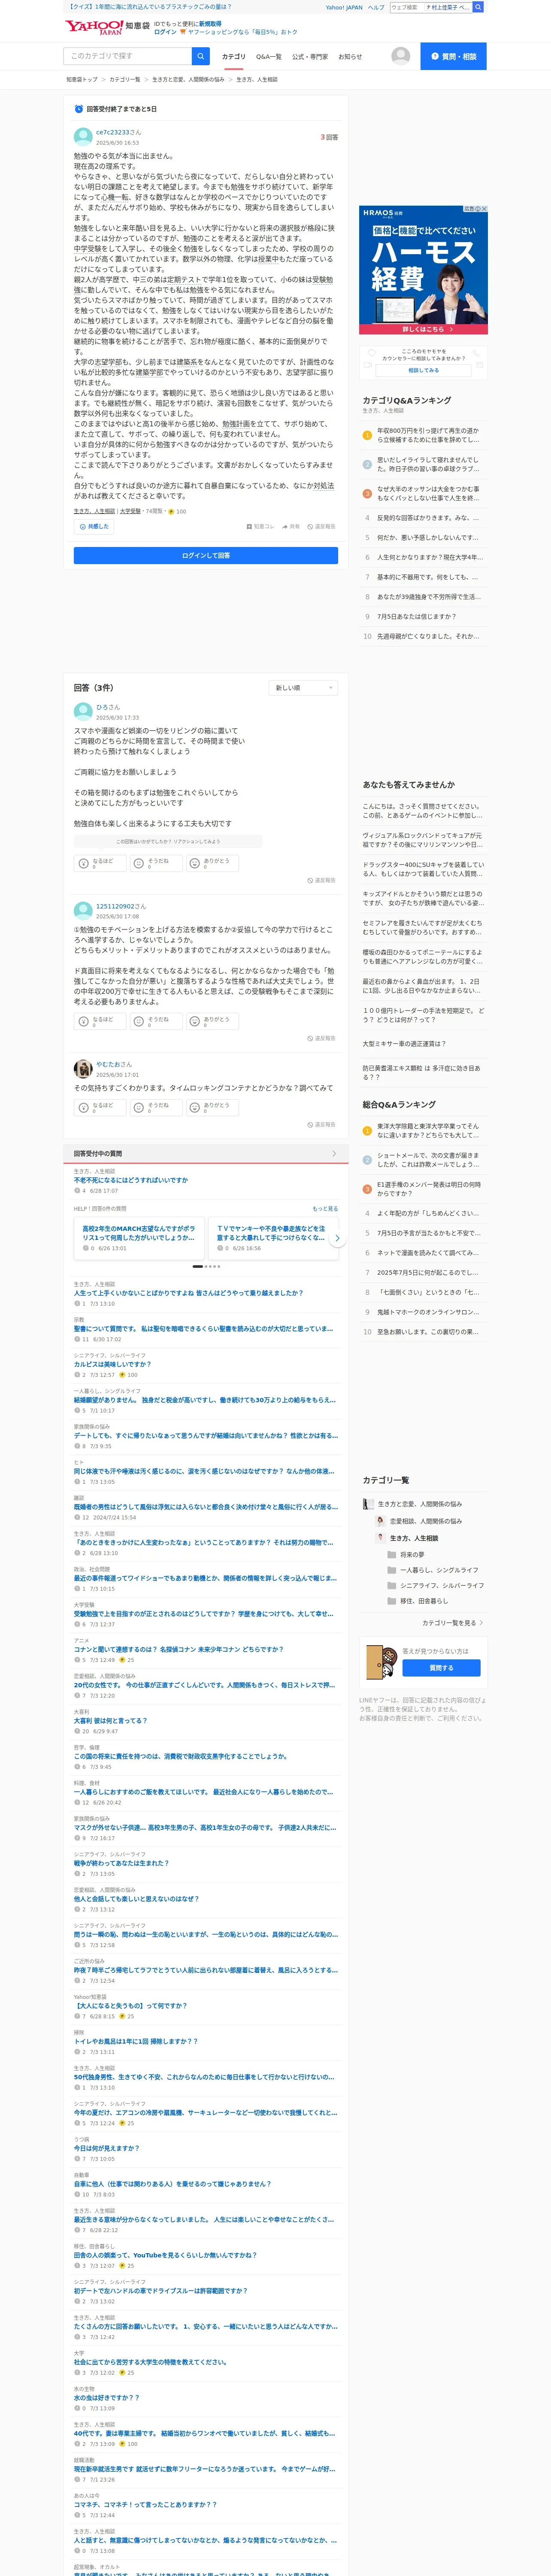Click やむたおさん's profile photo
The image size is (551, 2576).
tap(83, 1069)
